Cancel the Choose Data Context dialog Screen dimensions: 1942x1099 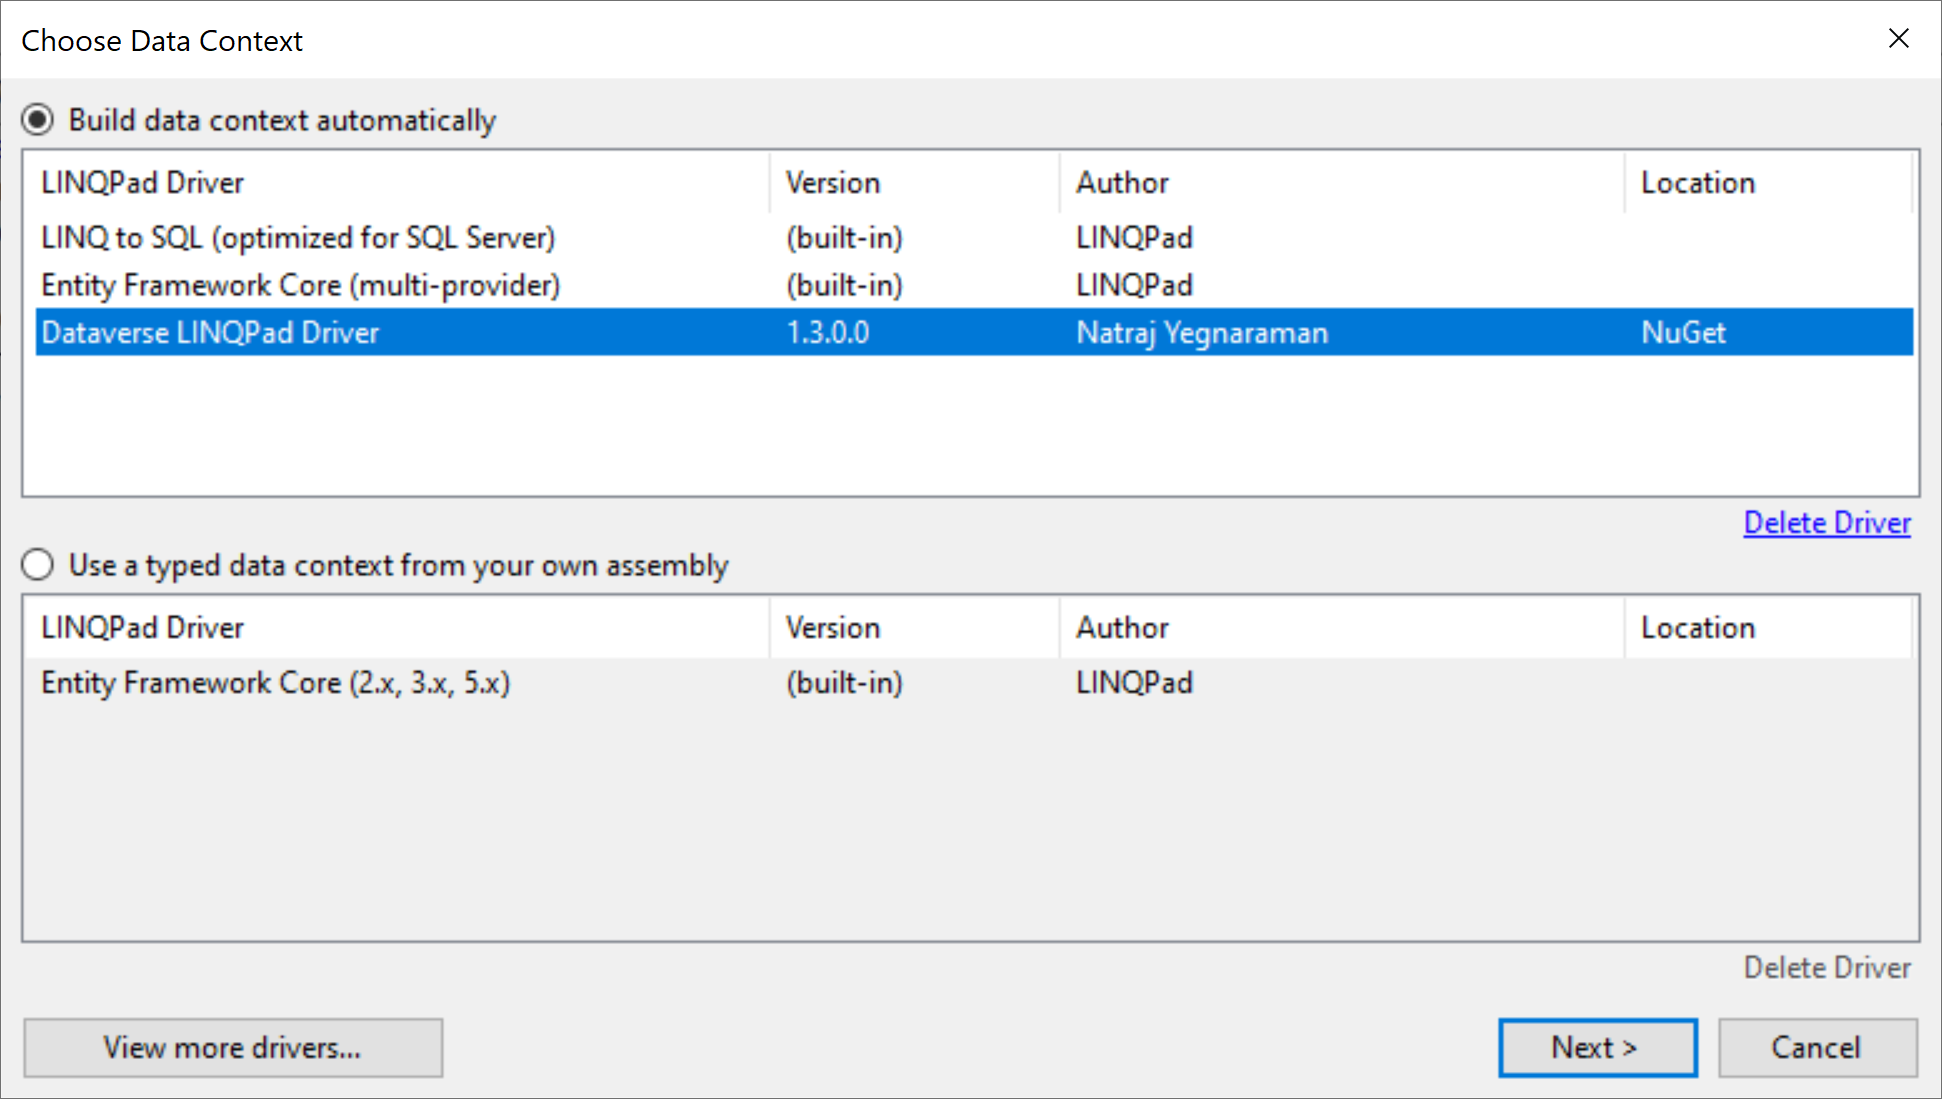pyautogui.click(x=1816, y=1048)
